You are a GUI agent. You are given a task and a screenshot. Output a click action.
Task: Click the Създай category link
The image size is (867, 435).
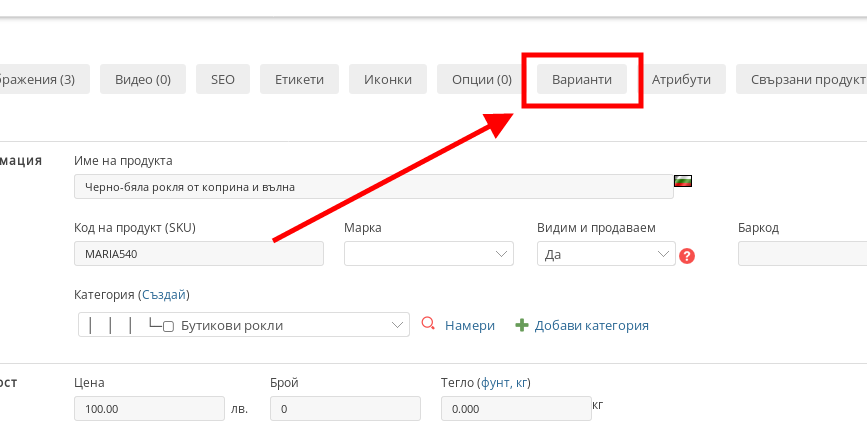point(164,295)
